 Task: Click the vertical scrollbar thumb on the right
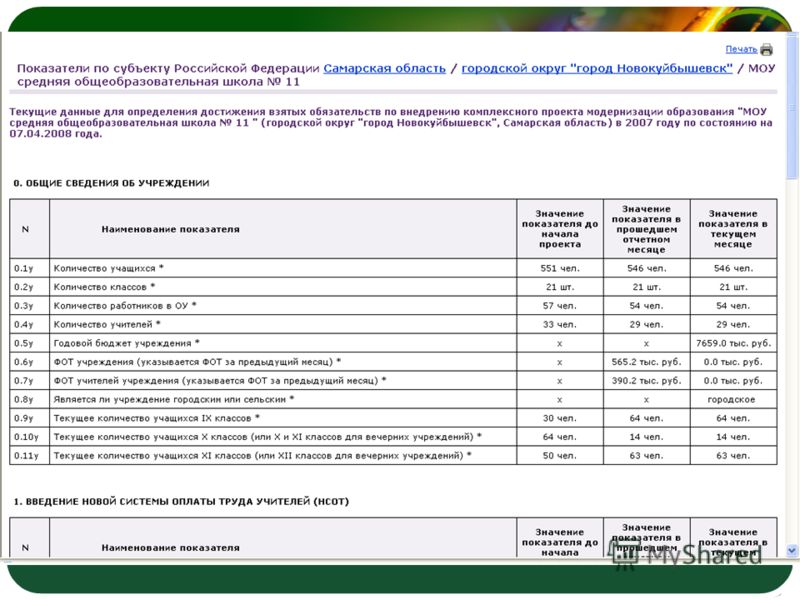point(792,107)
